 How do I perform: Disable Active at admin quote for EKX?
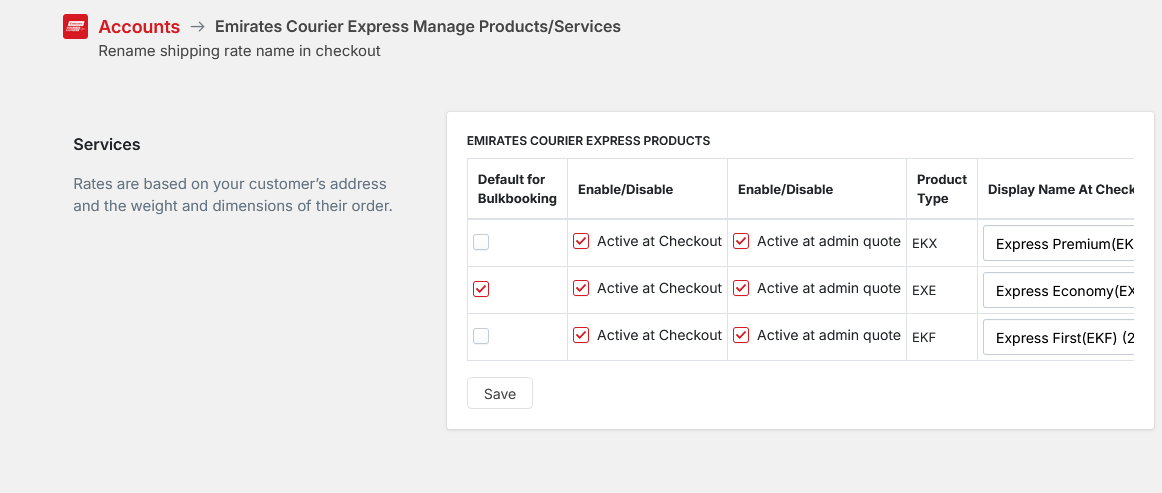(741, 241)
